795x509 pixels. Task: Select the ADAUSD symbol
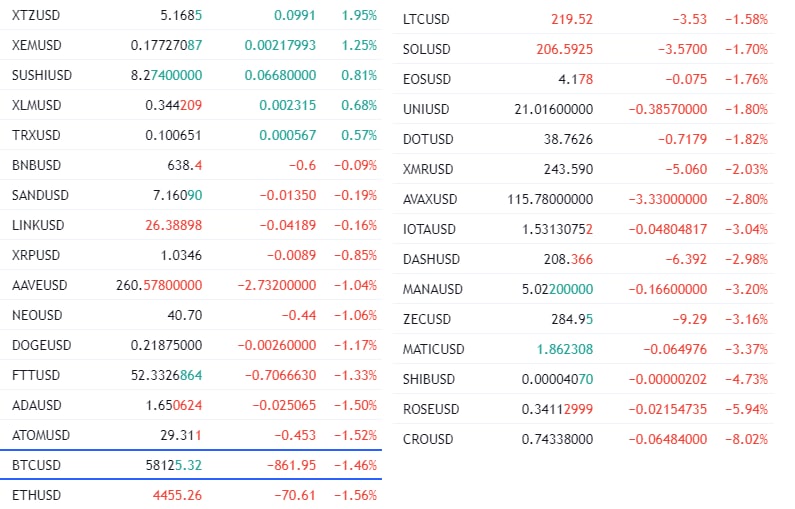click(x=37, y=405)
